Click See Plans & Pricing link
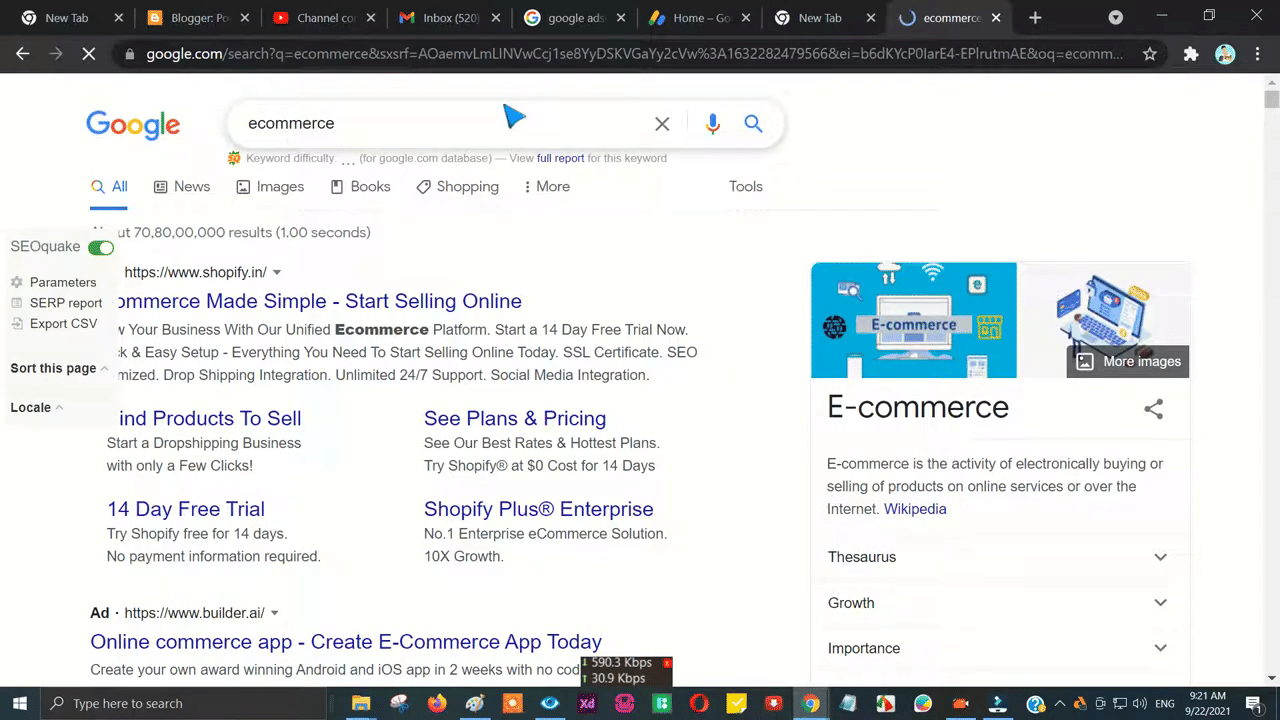The width and height of the screenshot is (1280, 720). pos(514,418)
